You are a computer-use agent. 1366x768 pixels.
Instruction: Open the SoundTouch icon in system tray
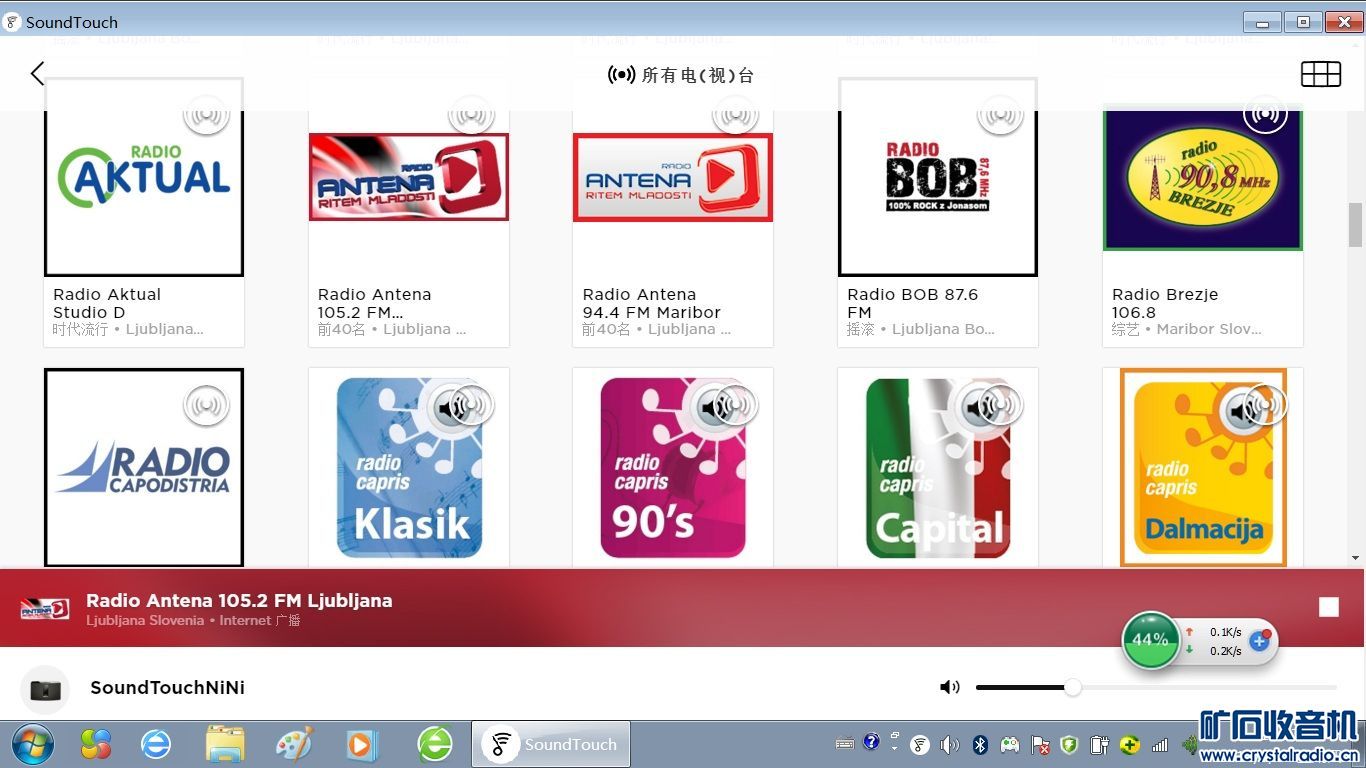(x=919, y=744)
